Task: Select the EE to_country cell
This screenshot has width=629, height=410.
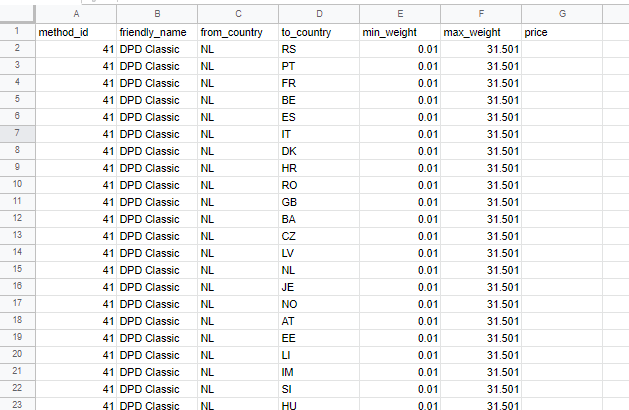Action: click(x=319, y=338)
